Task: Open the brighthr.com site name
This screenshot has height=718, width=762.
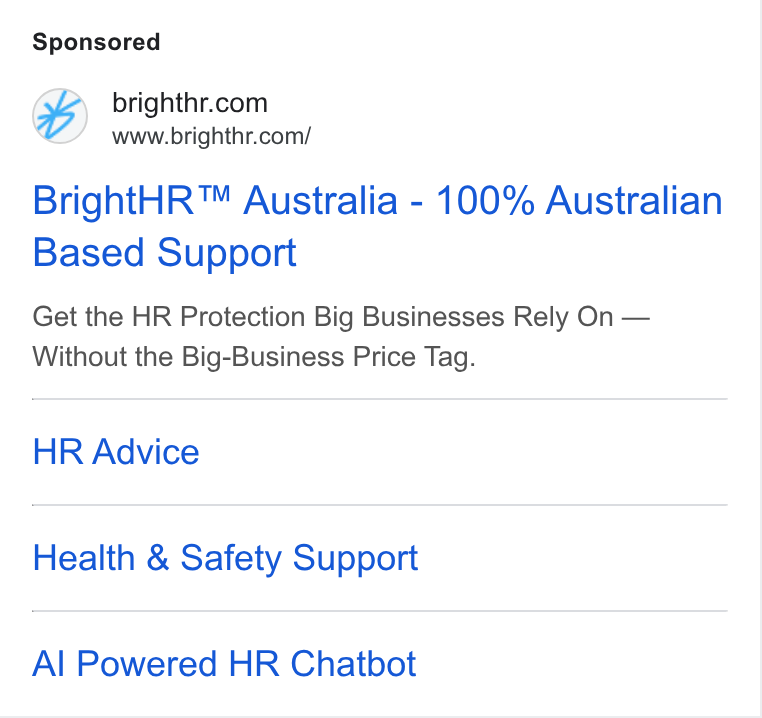Action: coord(190,103)
